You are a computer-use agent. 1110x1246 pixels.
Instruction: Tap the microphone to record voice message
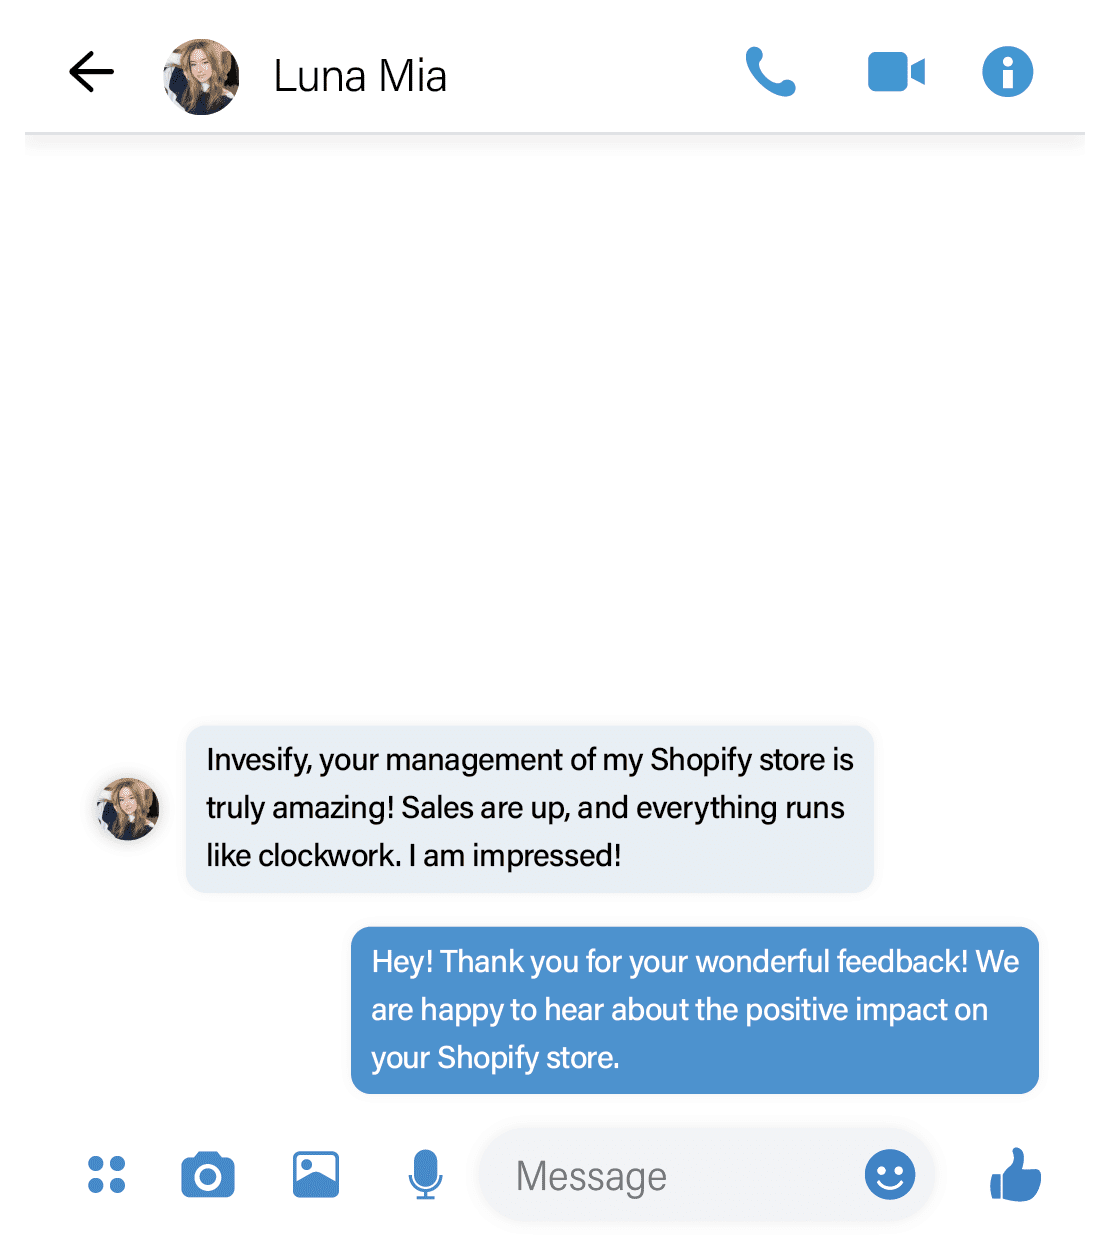(x=425, y=1175)
